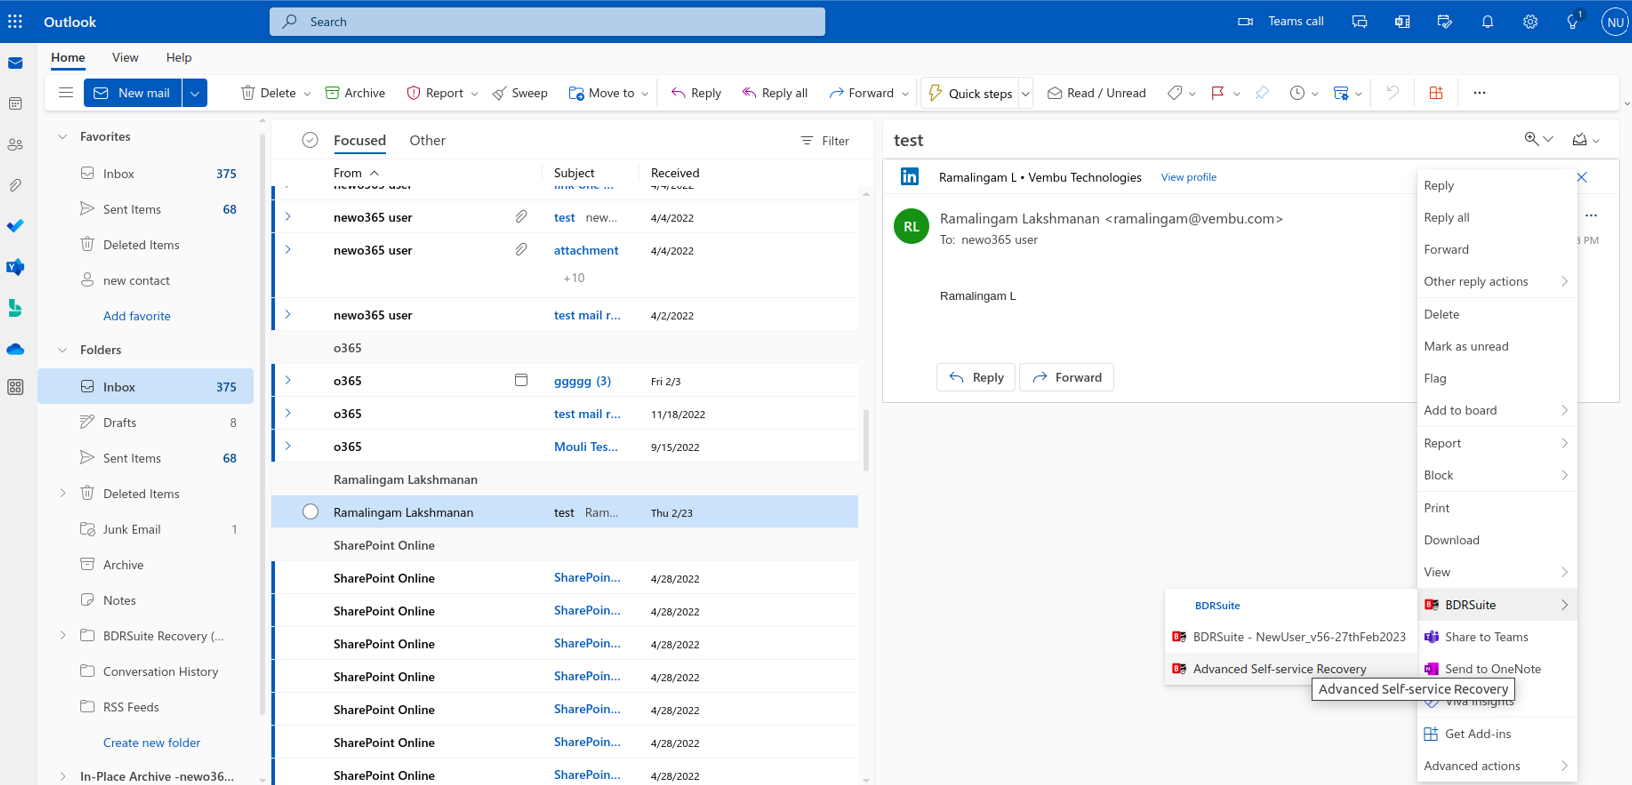Pin the message with the pin icon
1632x785 pixels.
pyautogui.click(x=1262, y=93)
